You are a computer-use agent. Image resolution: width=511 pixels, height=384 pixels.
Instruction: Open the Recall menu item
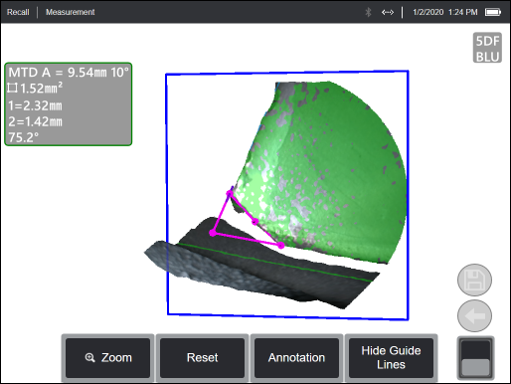(x=18, y=12)
